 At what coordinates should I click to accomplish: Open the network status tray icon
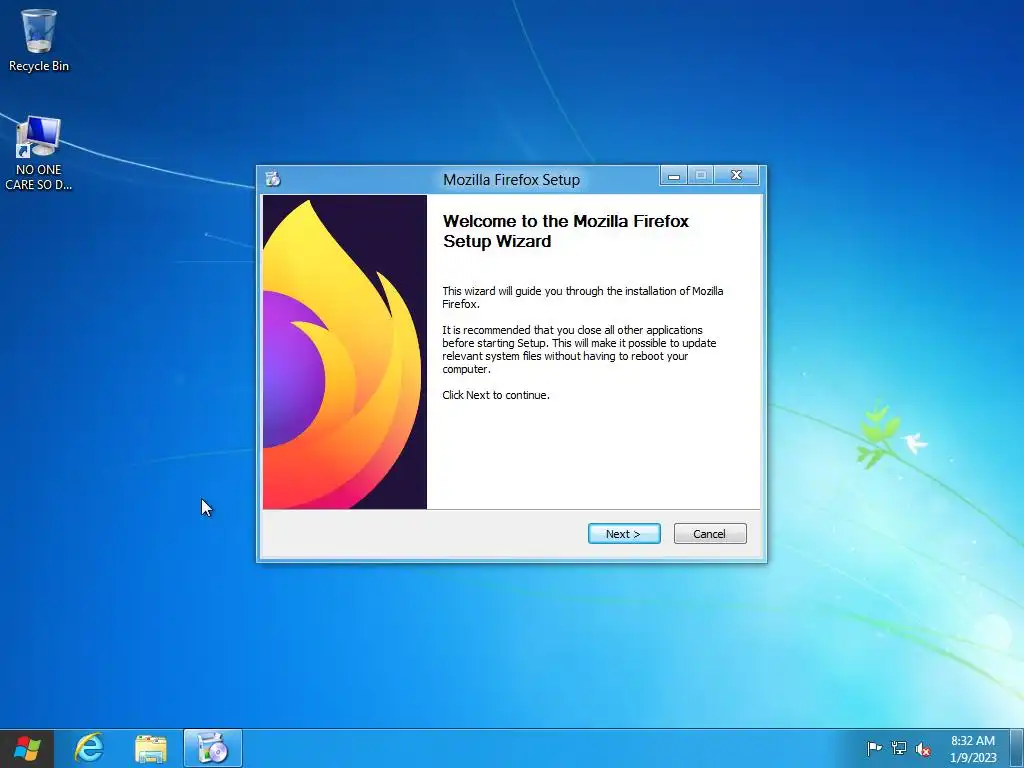(x=899, y=748)
